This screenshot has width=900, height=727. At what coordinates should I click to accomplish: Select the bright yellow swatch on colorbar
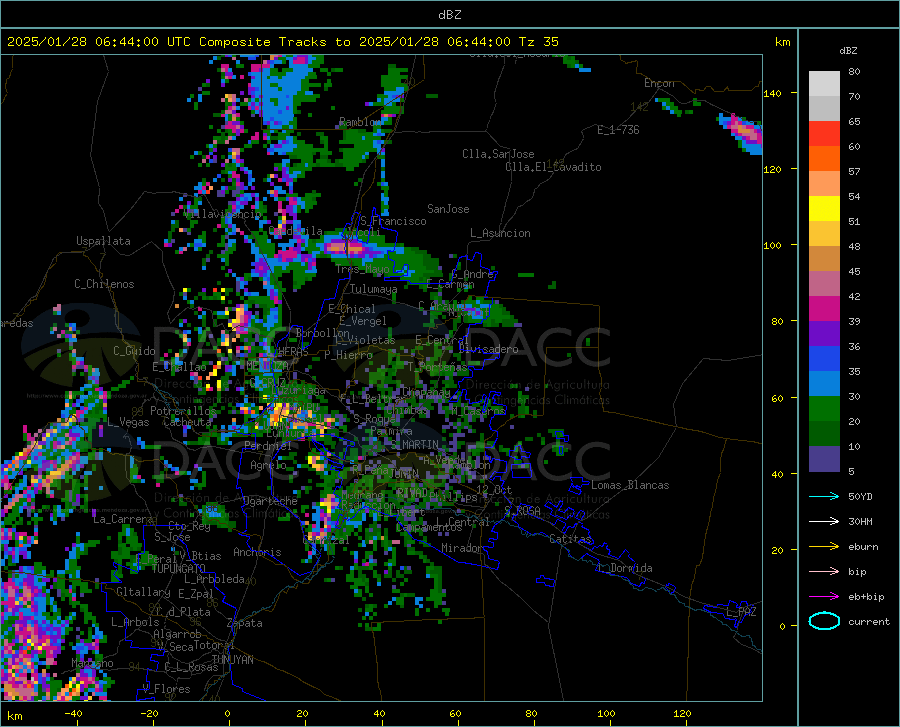click(824, 209)
